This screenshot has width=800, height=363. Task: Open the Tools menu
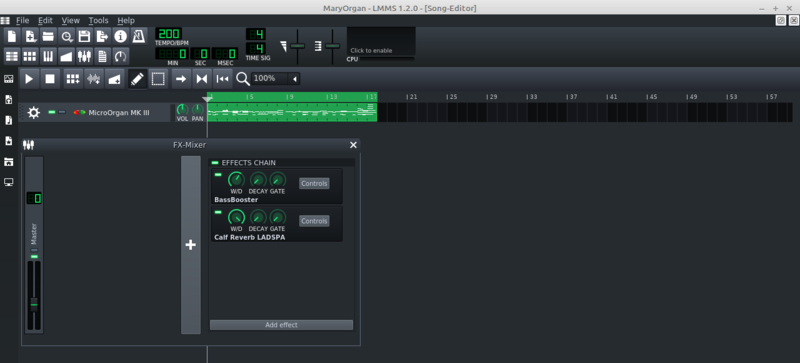[98, 20]
